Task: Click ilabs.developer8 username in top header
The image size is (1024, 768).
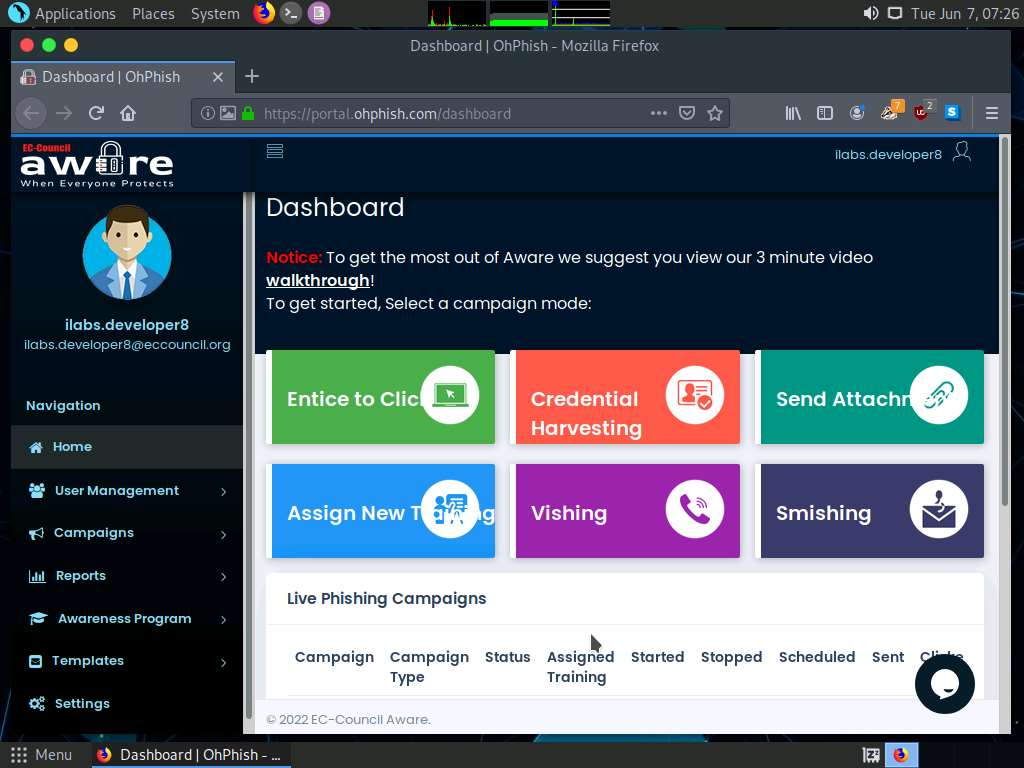Action: coord(888,155)
